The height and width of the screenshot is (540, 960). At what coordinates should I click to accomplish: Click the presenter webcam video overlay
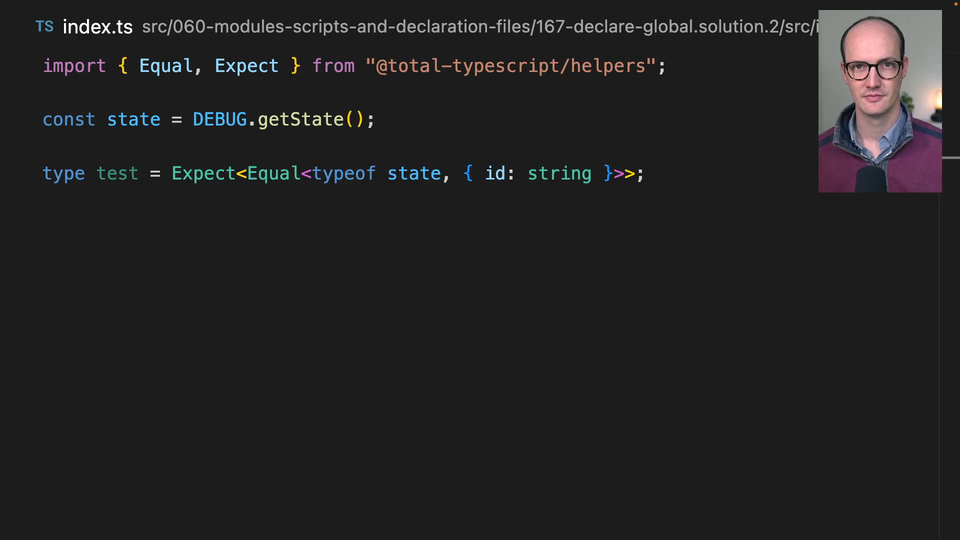[x=879, y=101]
